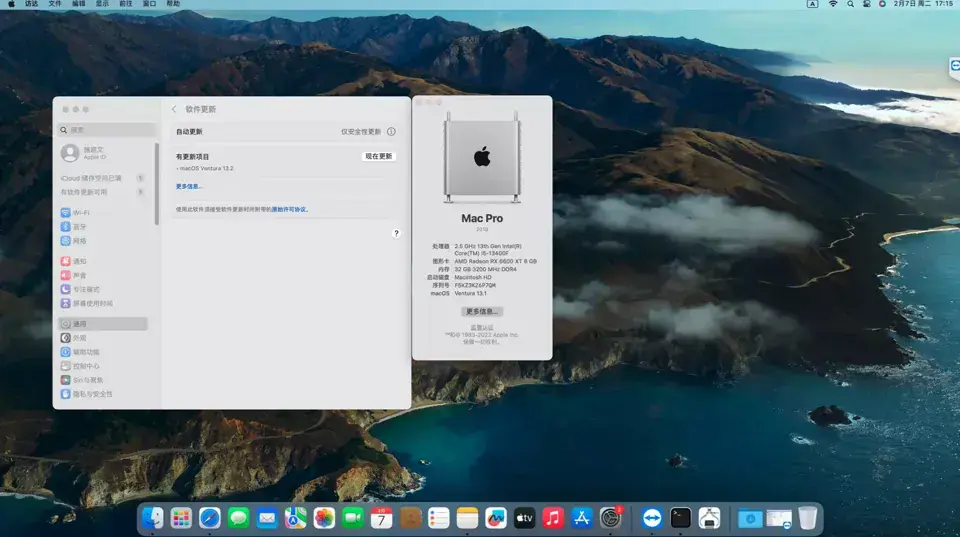This screenshot has height=537, width=960.
Task: Select 专注模式 in settings sidebar
Action: [103, 289]
